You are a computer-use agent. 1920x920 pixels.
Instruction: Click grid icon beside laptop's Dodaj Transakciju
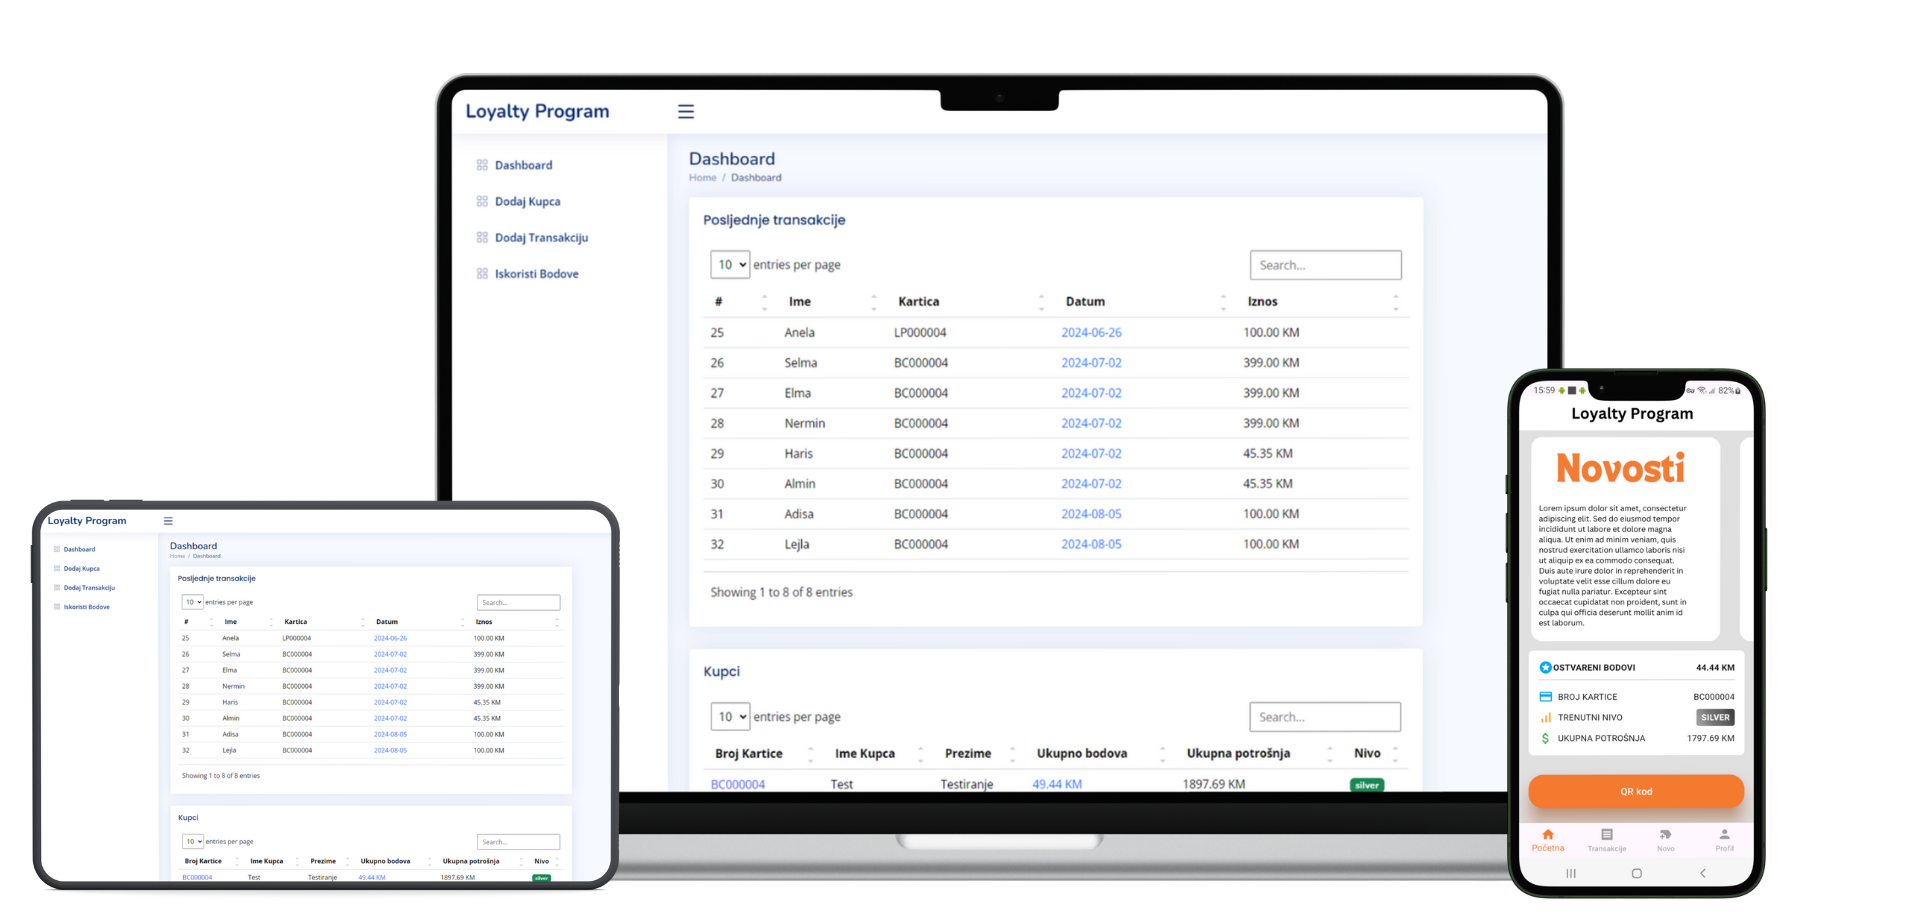[x=482, y=237]
